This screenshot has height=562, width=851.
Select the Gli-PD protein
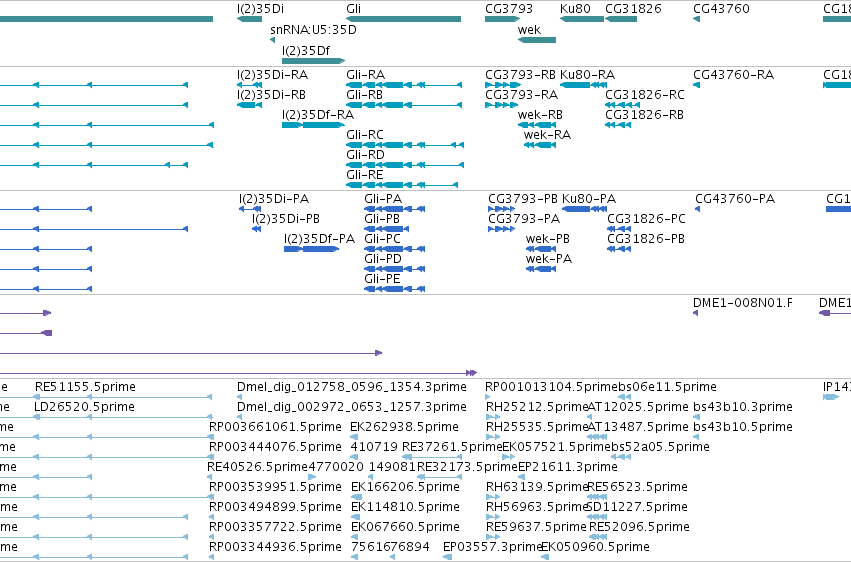tap(395, 269)
